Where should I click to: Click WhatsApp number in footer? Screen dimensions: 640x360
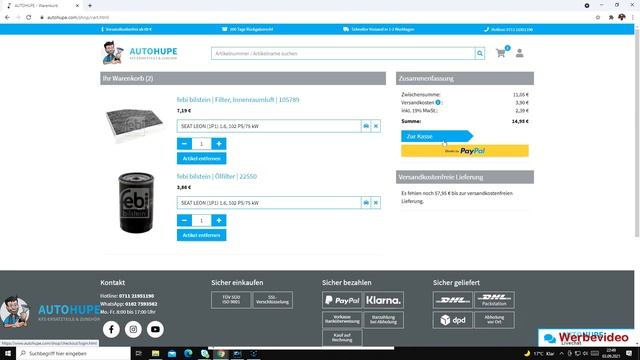tap(141, 304)
